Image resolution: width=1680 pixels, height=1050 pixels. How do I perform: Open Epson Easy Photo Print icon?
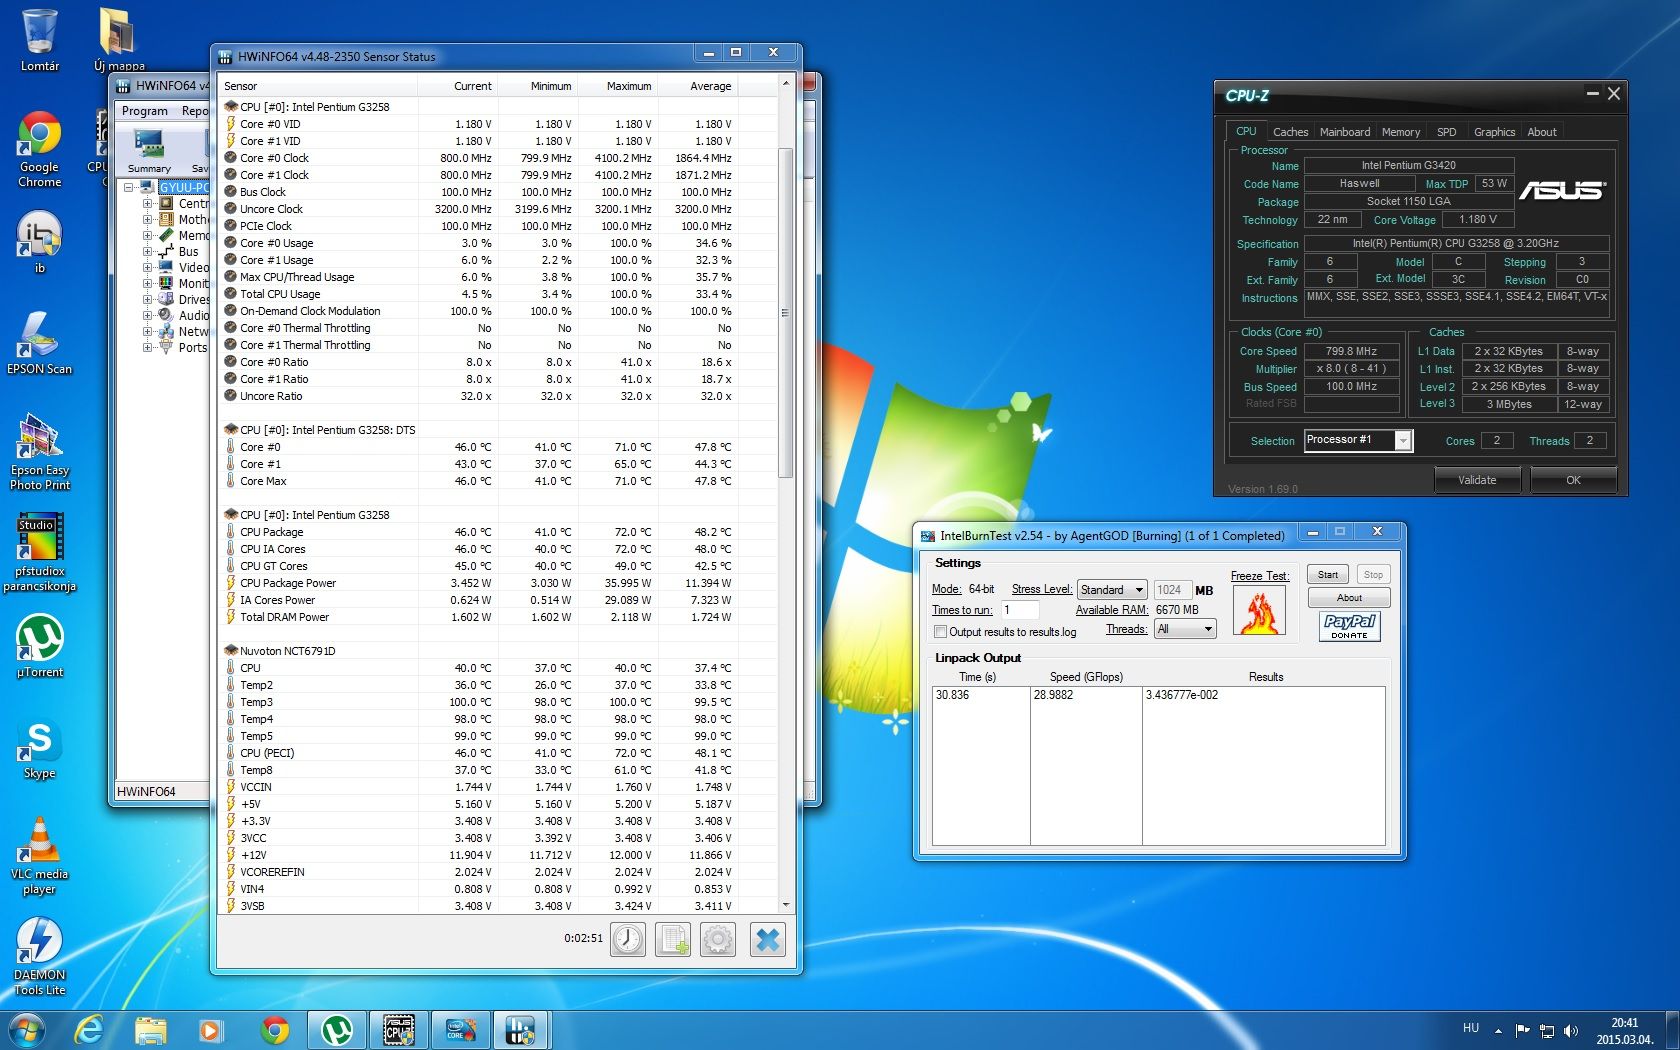[x=40, y=452]
